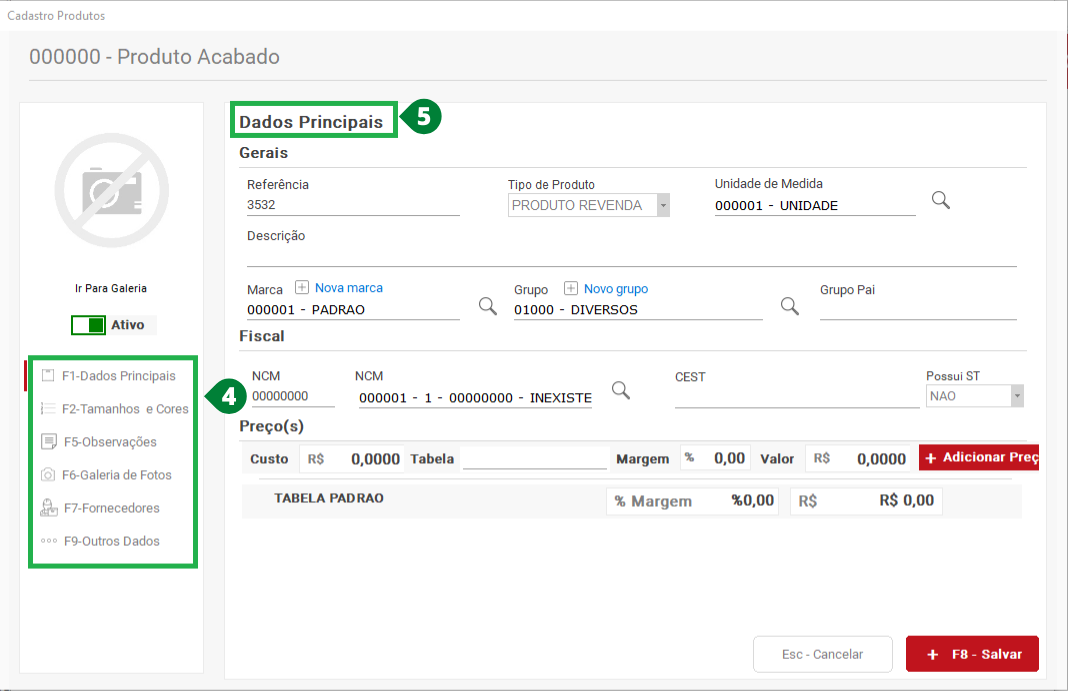Search Grupo with the magnifier icon
Viewport: 1068px width, 691px height.
pyautogui.click(x=789, y=306)
